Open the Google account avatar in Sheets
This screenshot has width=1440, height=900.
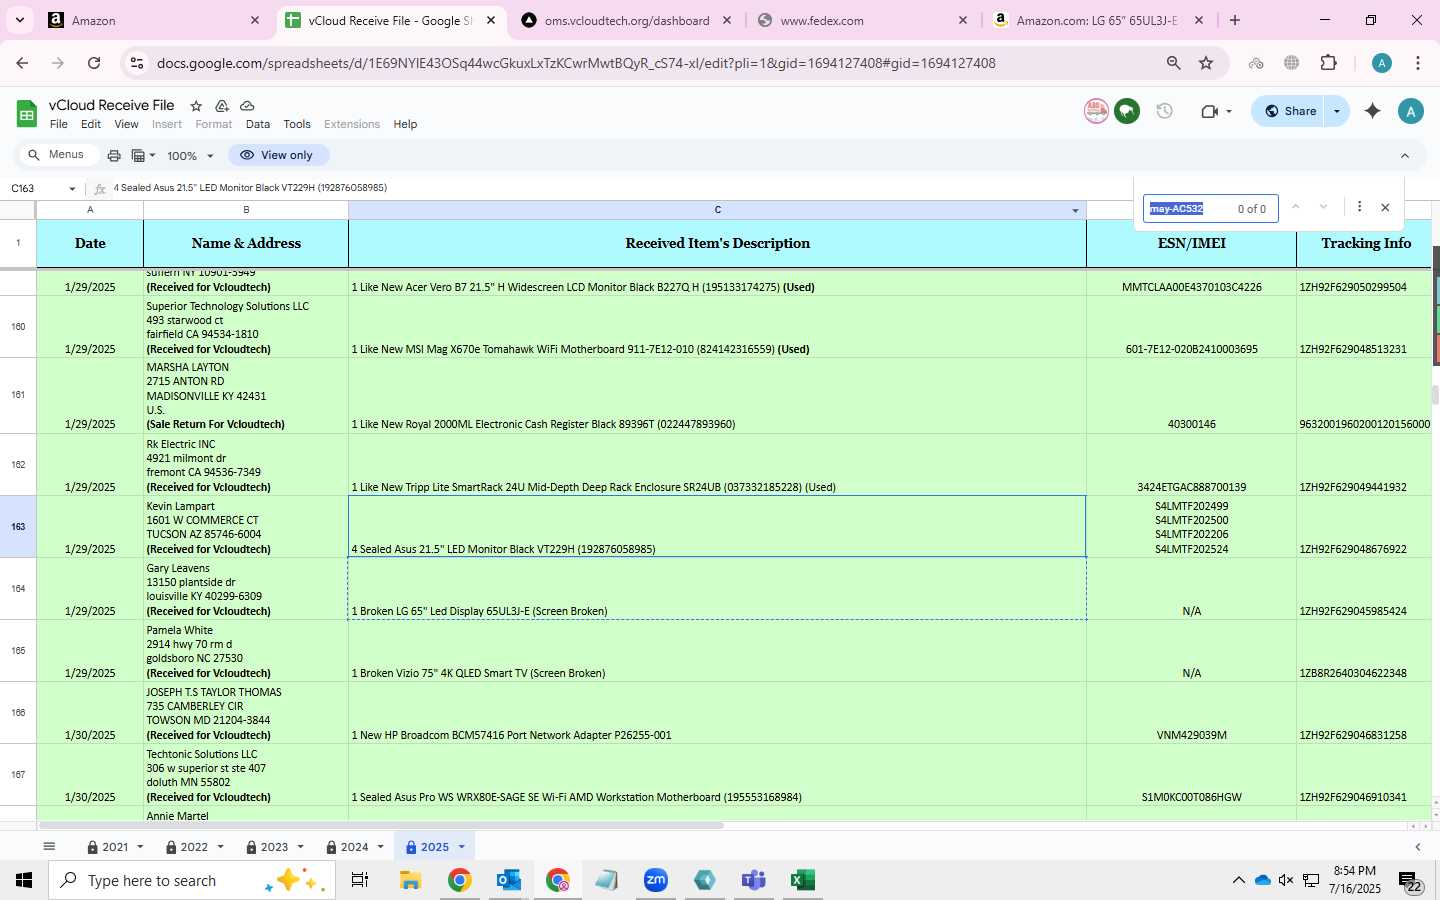click(1410, 111)
